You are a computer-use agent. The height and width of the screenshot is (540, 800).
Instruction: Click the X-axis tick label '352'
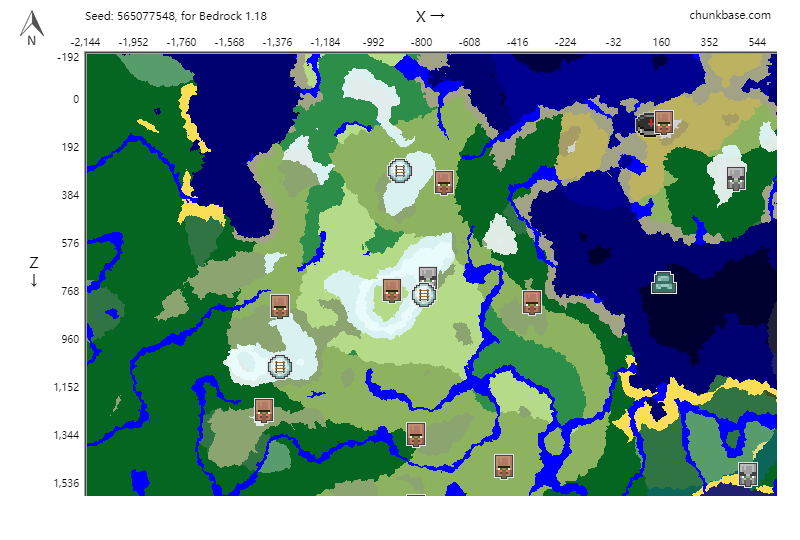(x=709, y=42)
